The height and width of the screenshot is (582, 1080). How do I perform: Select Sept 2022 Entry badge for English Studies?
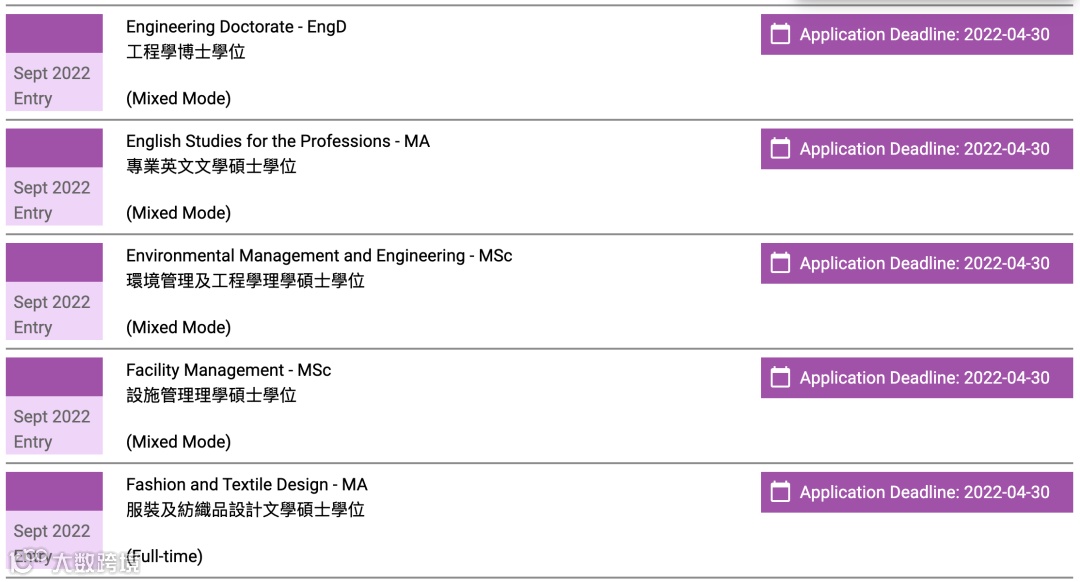[54, 198]
